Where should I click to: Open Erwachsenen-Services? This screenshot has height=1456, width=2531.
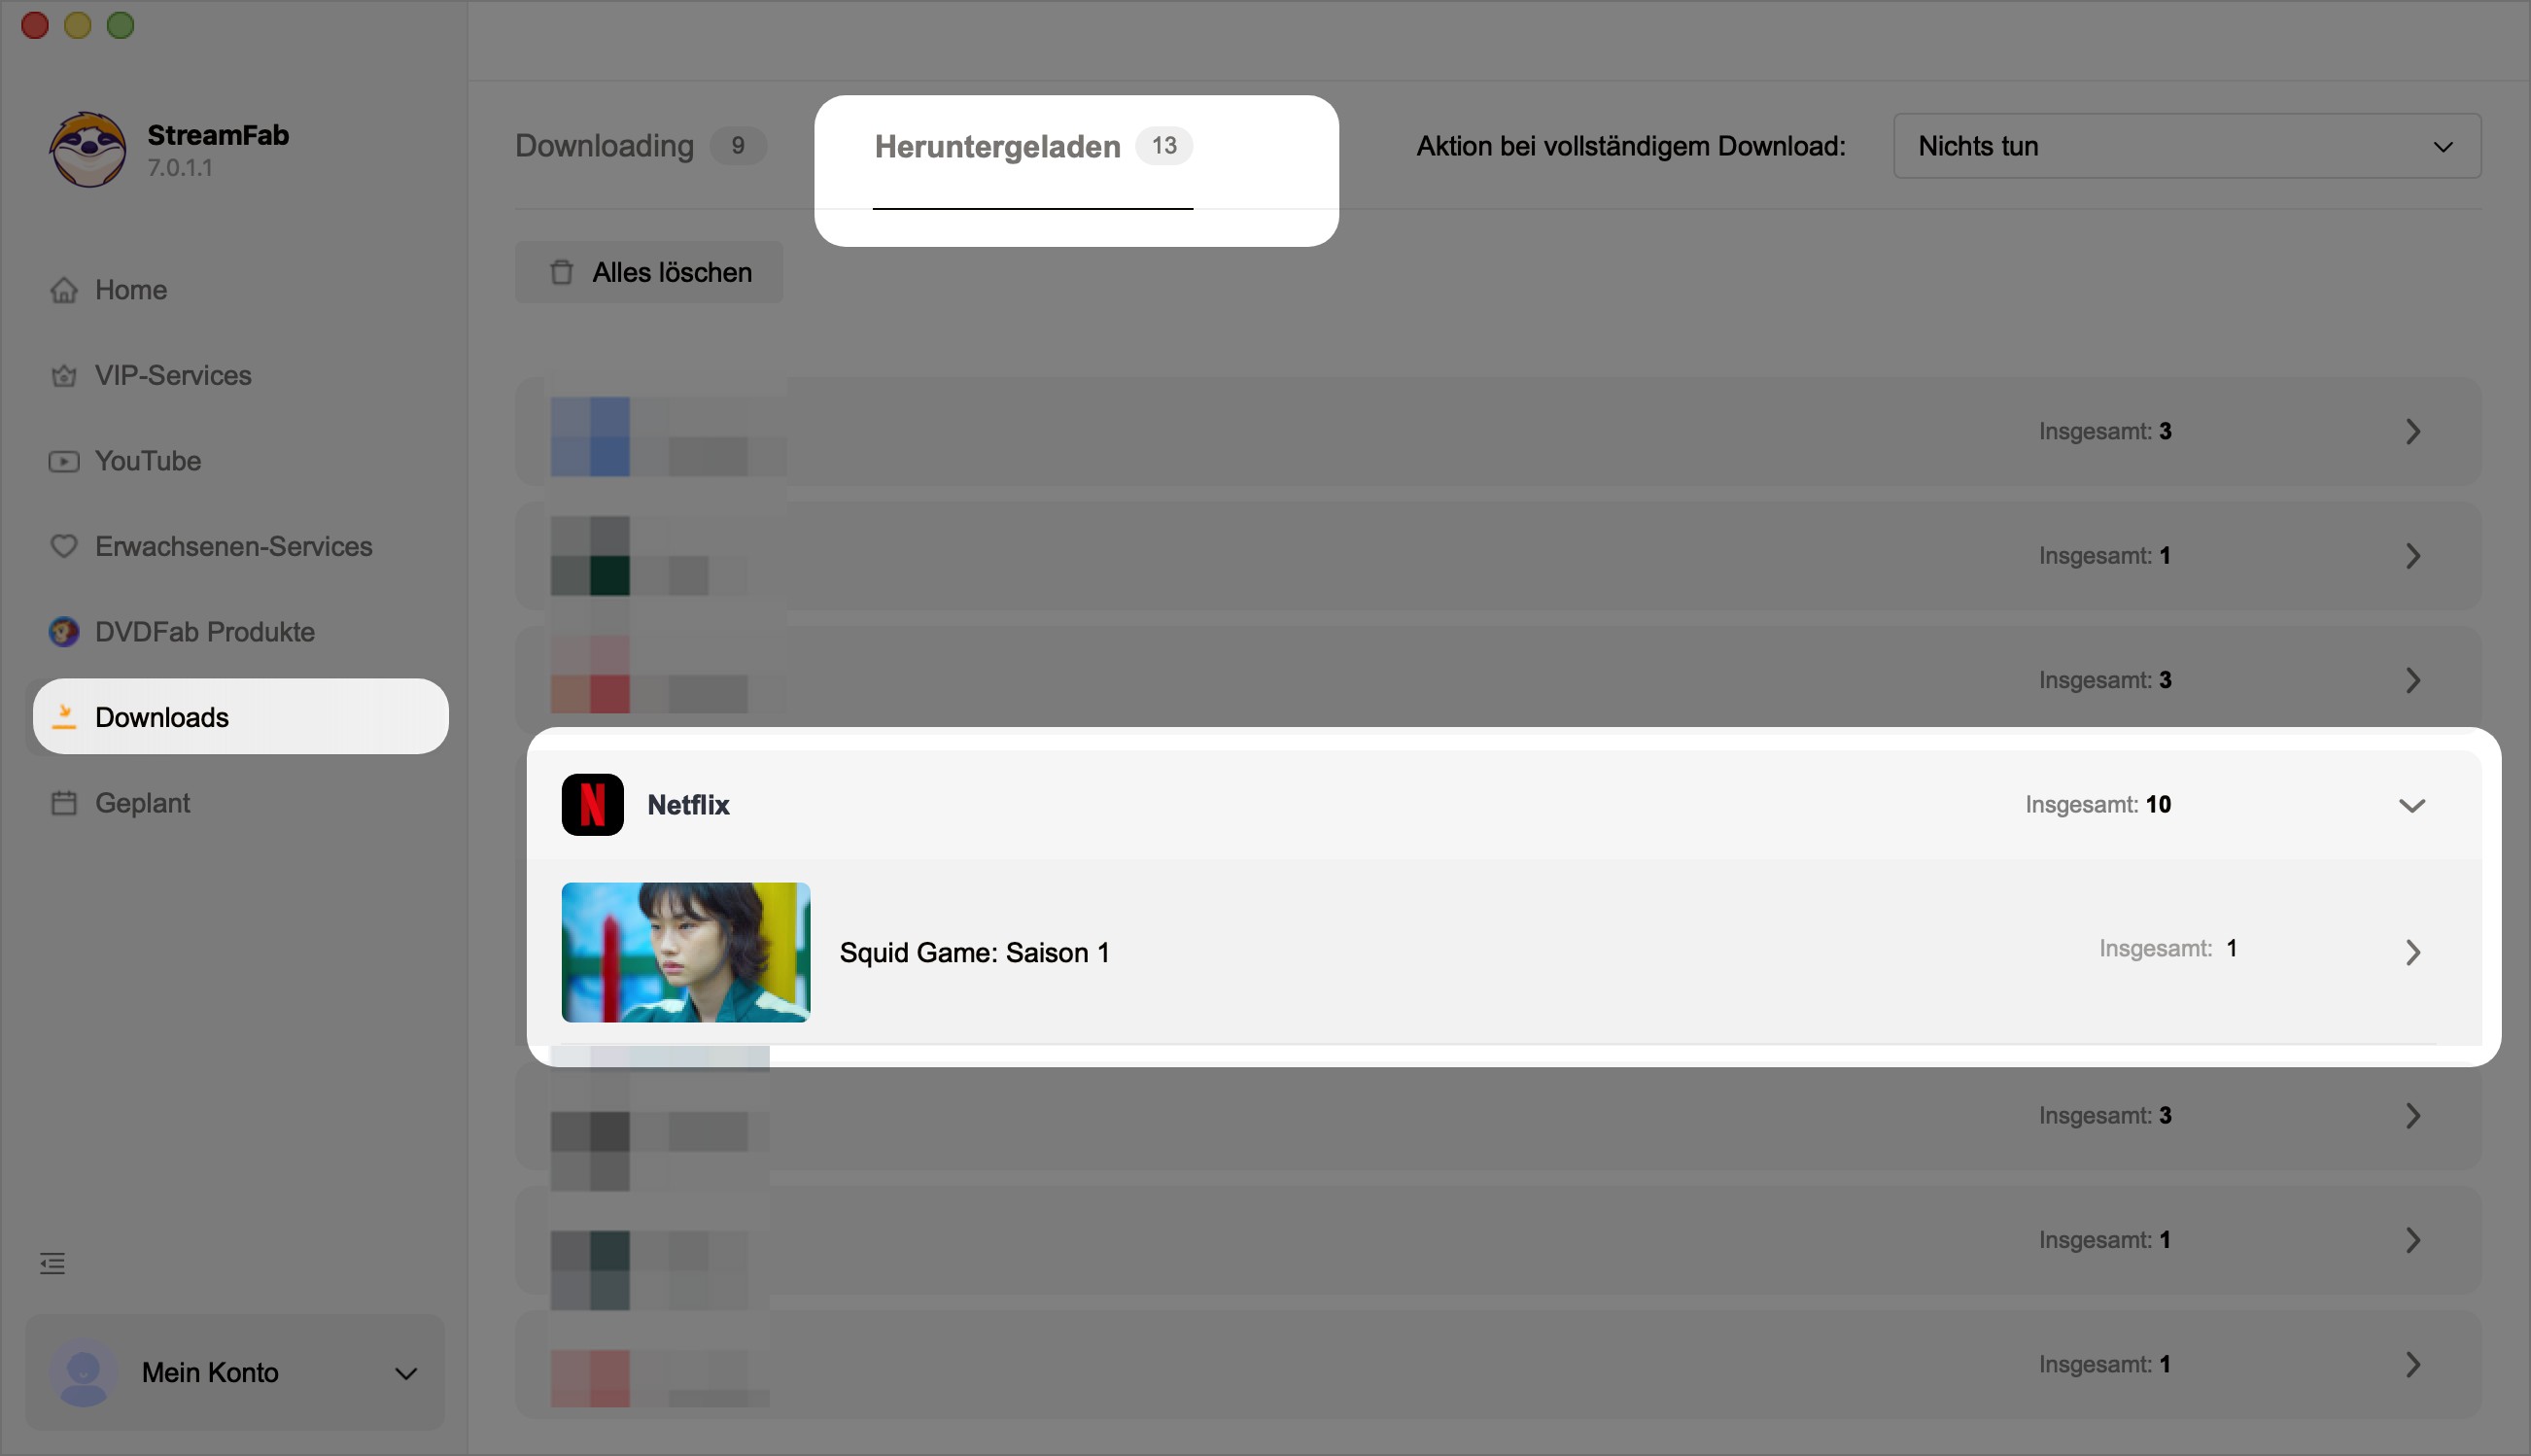coord(232,546)
